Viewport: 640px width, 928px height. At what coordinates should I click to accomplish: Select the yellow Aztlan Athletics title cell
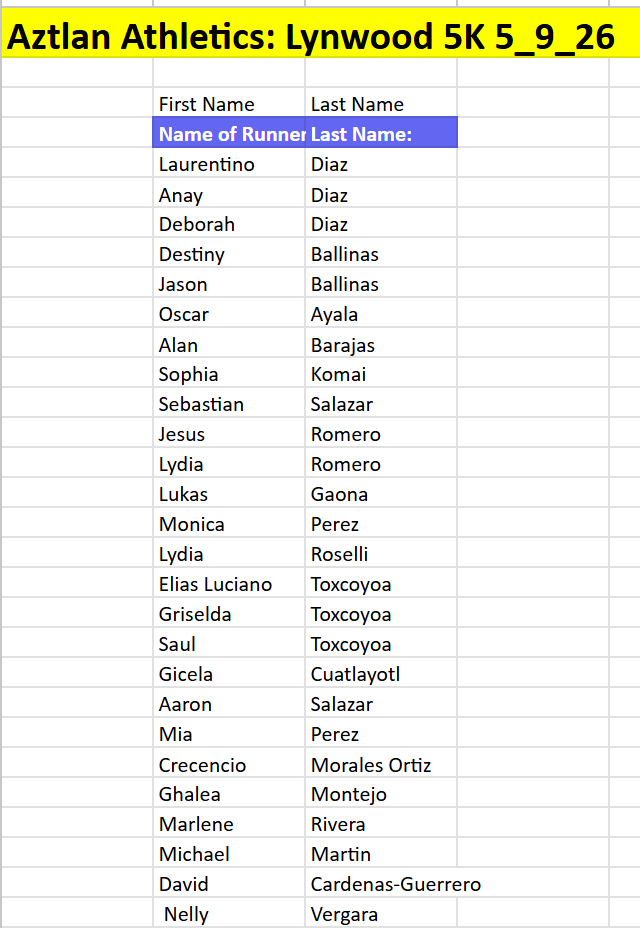[x=320, y=34]
